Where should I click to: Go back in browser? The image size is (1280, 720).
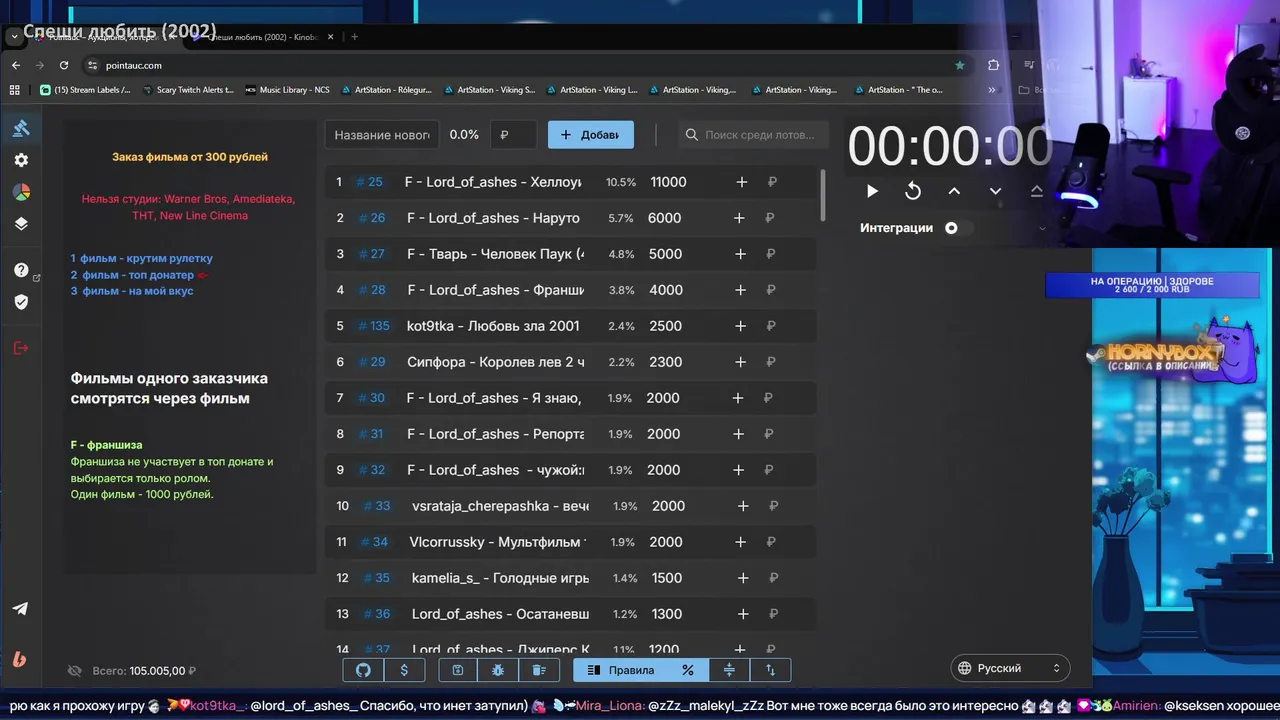(x=15, y=65)
